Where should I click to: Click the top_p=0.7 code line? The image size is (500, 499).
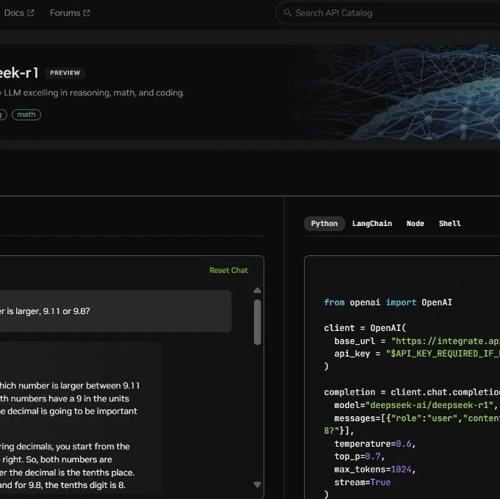click(x=360, y=457)
